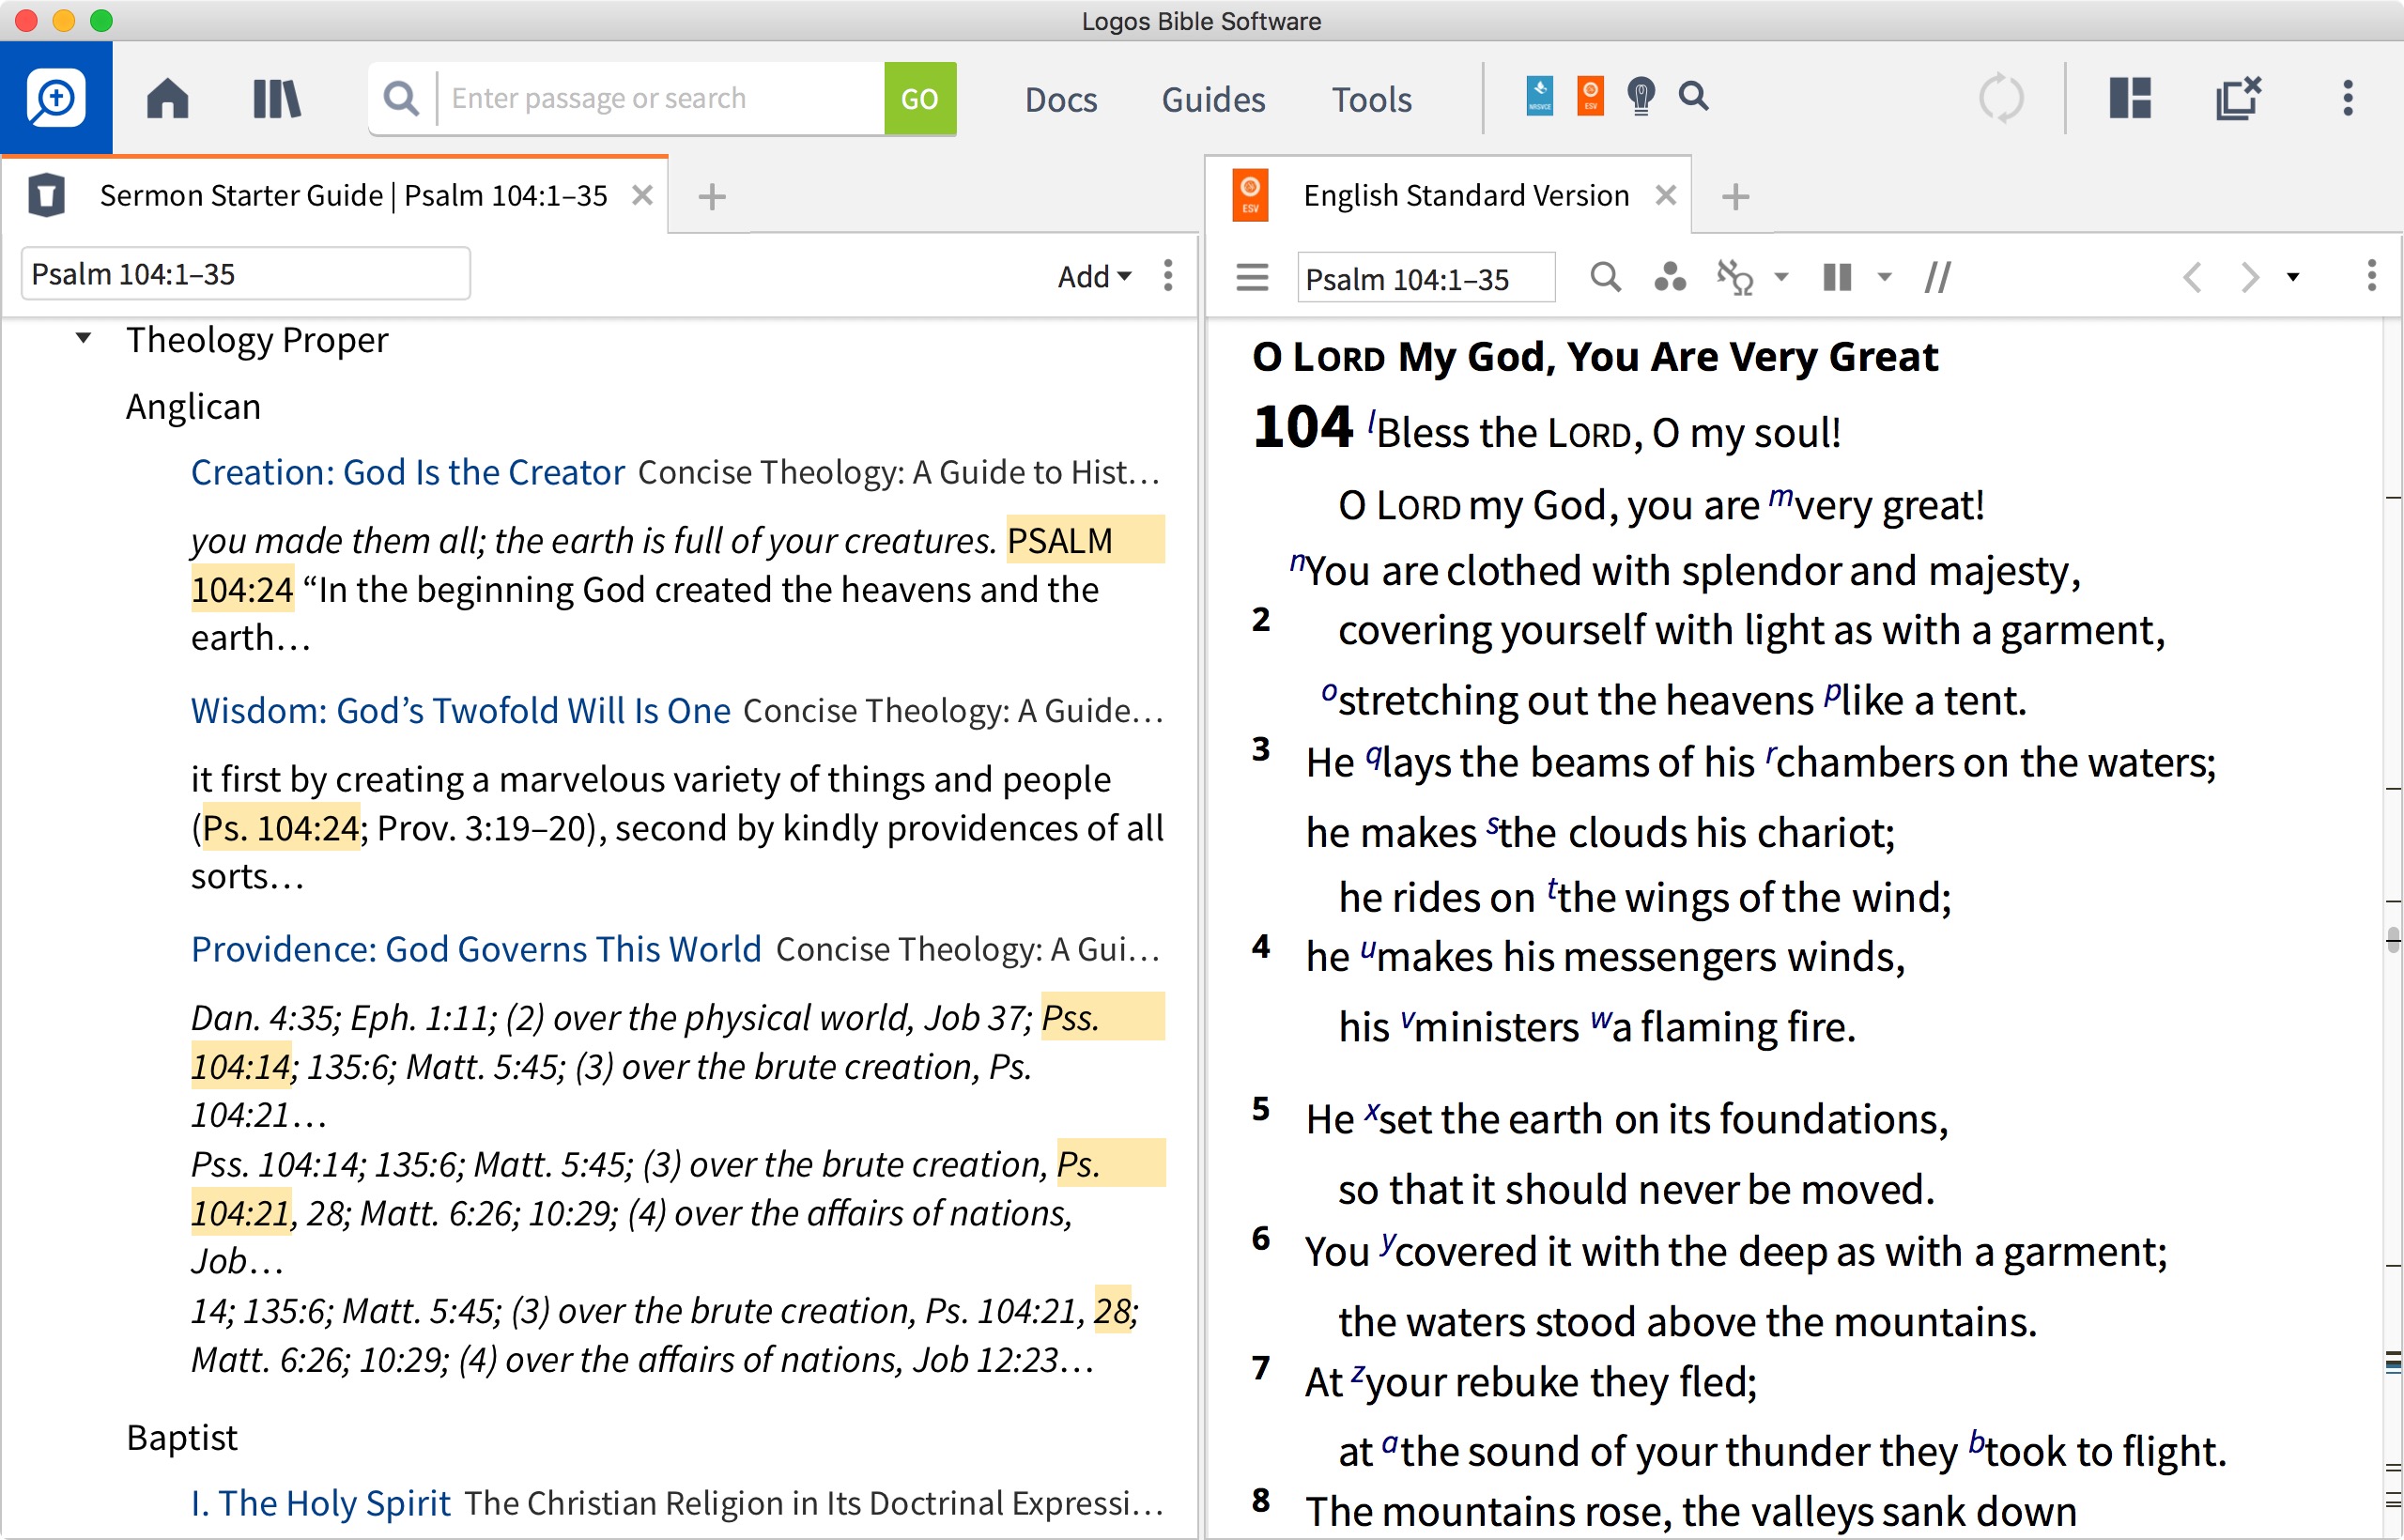2404x1540 pixels.
Task: Open Providence: God Governs This World link
Action: [476, 949]
